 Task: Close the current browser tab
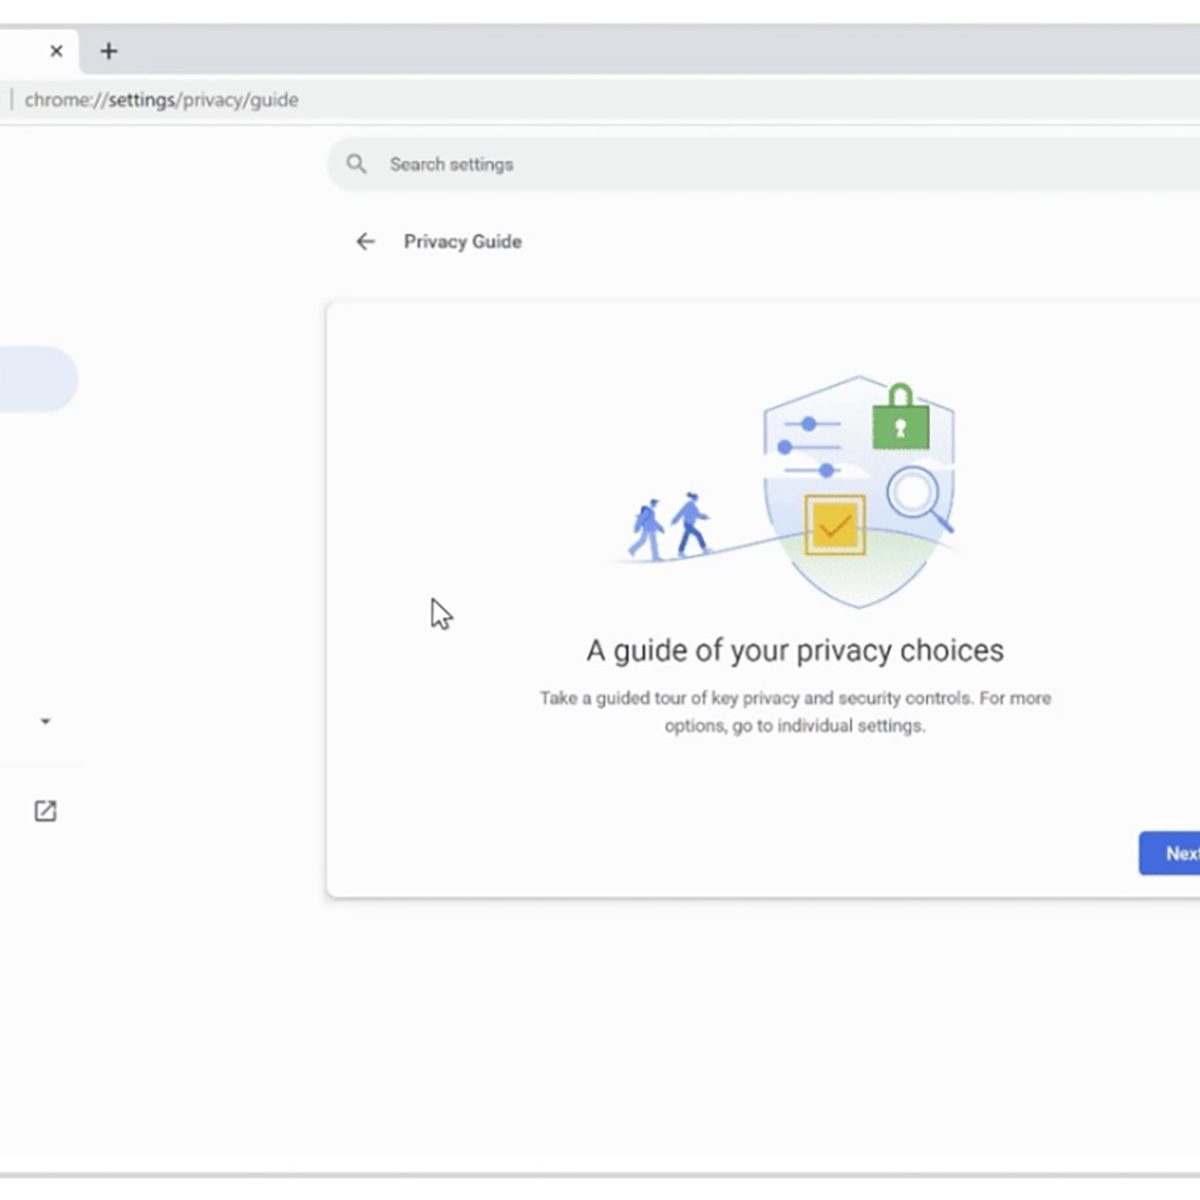coord(56,51)
